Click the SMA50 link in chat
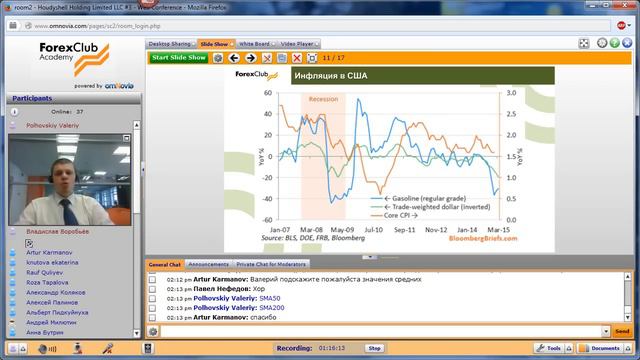The width and height of the screenshot is (640, 360). pos(270,298)
